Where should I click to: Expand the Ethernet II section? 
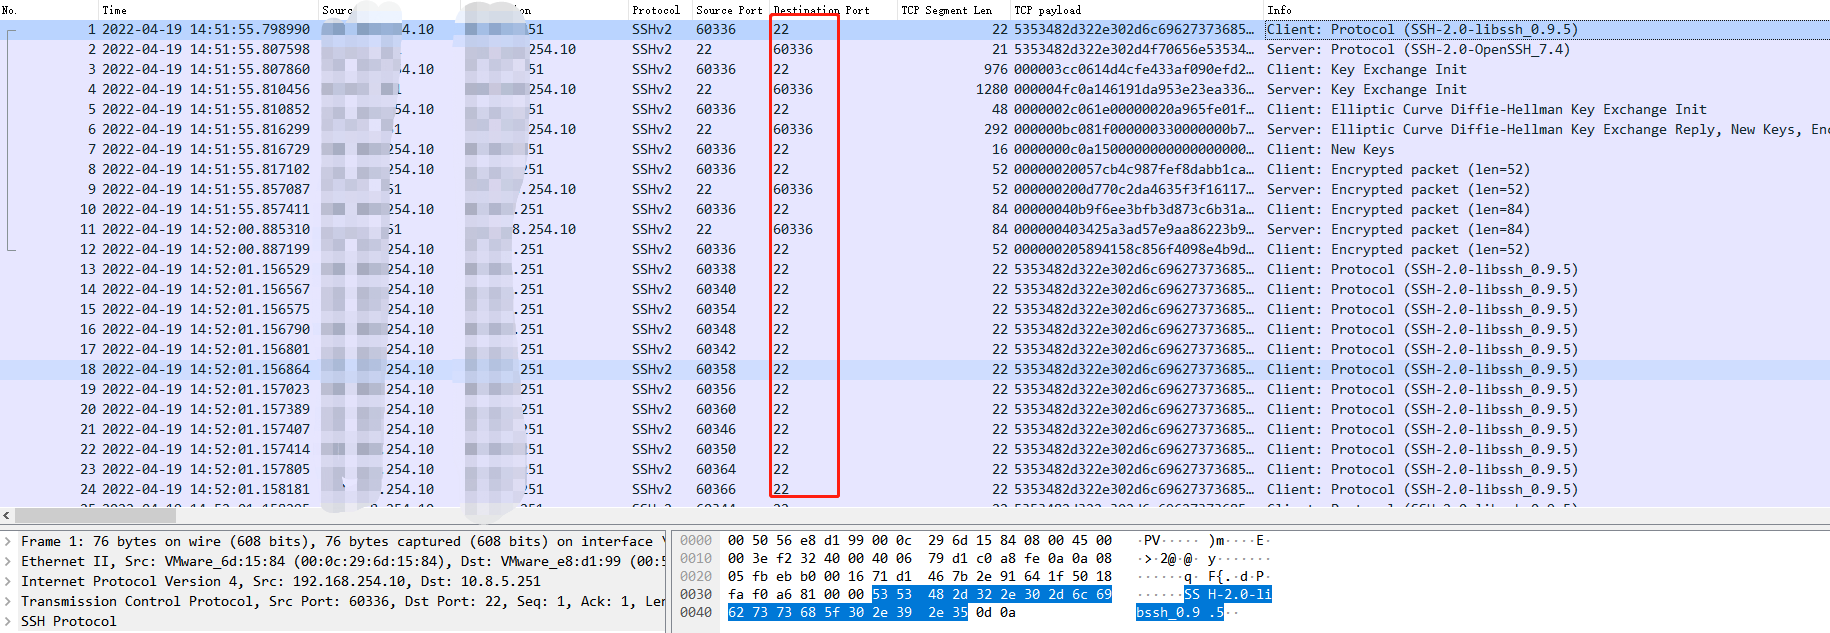9,562
